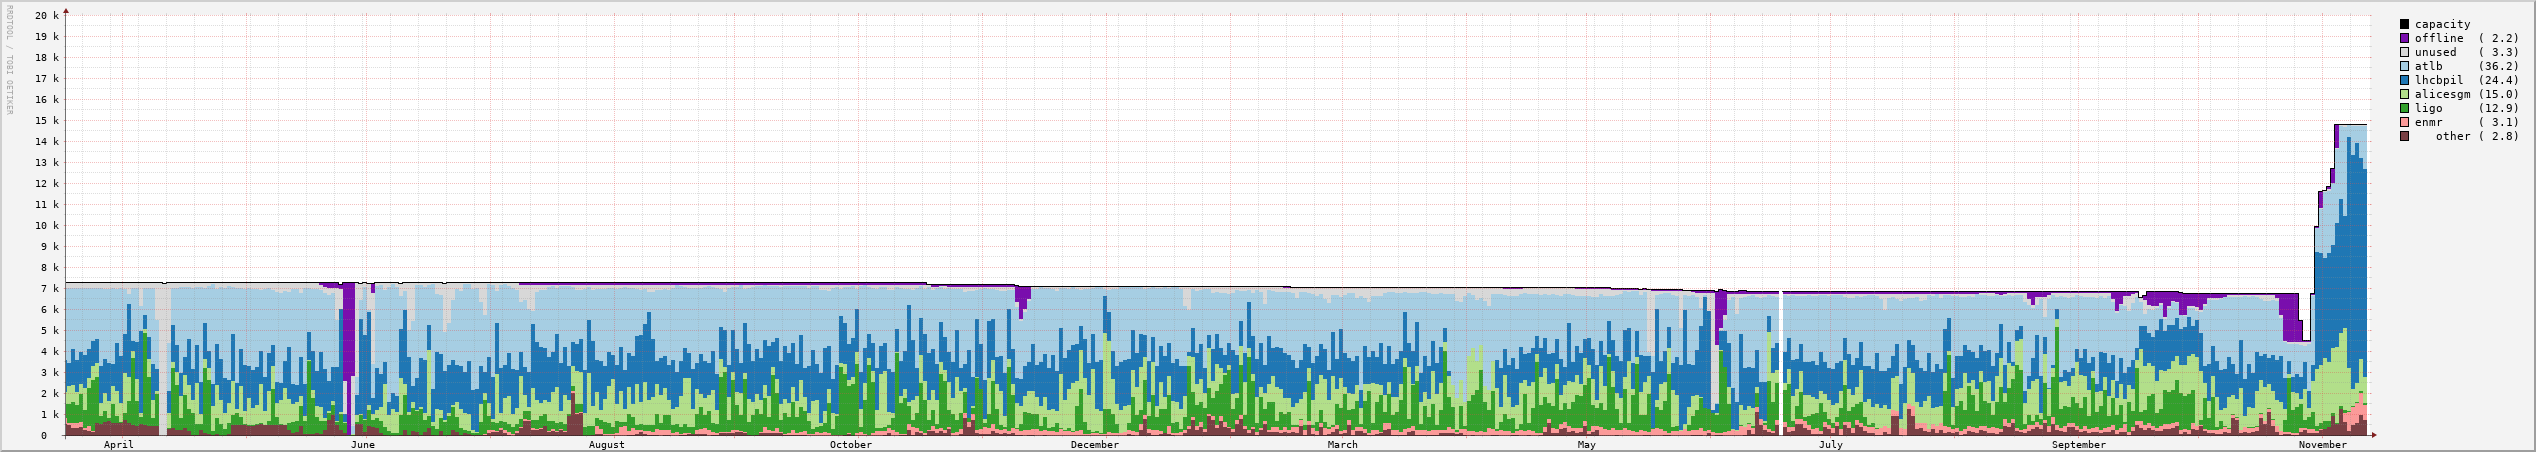Click the red arrow atop the y-axis
The image size is (2536, 452).
click(66, 10)
